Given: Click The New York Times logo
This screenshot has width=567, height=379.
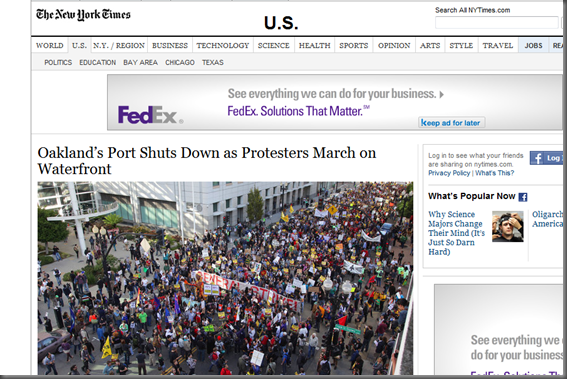Looking at the screenshot, I should (83, 14).
